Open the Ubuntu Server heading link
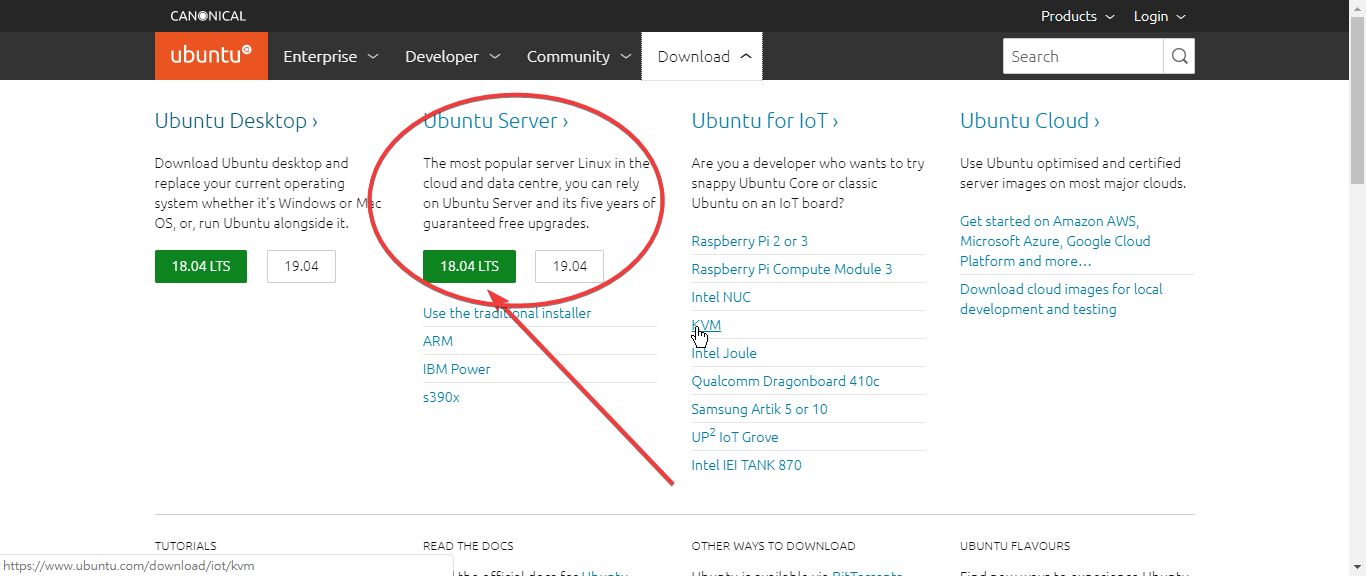Viewport: 1366px width, 576px height. pos(495,121)
